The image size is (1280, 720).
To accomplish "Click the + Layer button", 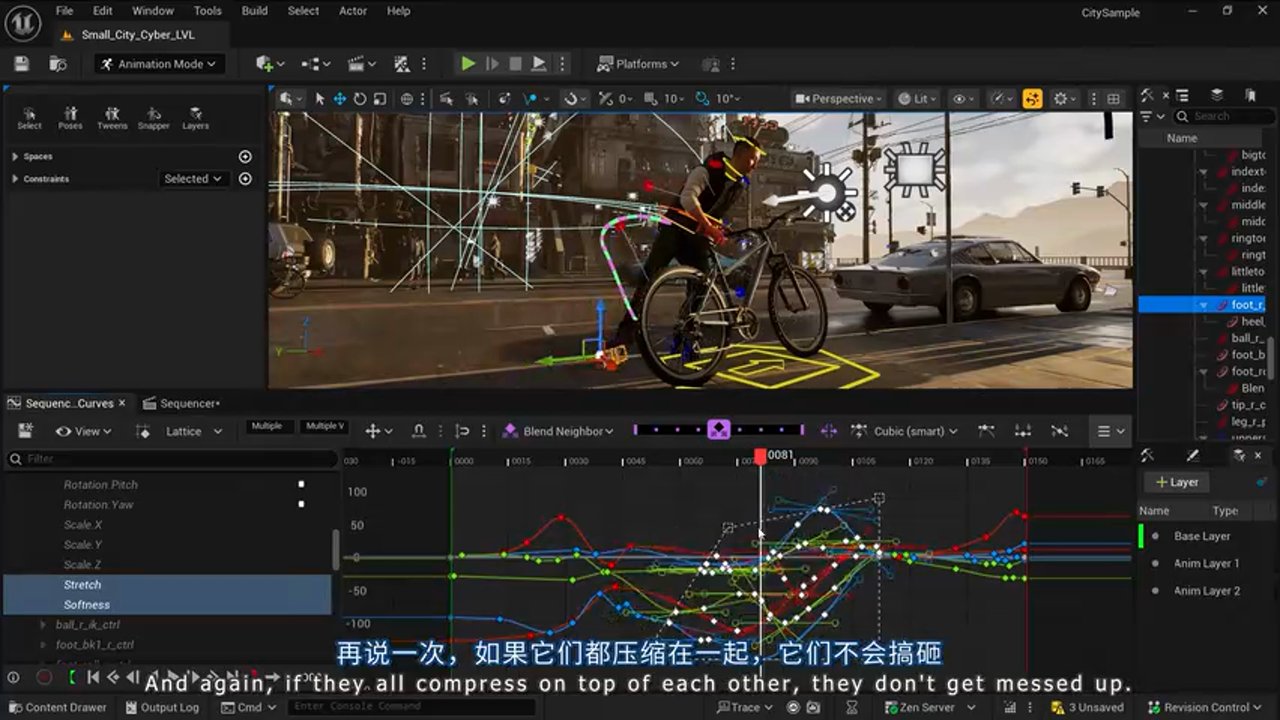I will tap(1176, 482).
